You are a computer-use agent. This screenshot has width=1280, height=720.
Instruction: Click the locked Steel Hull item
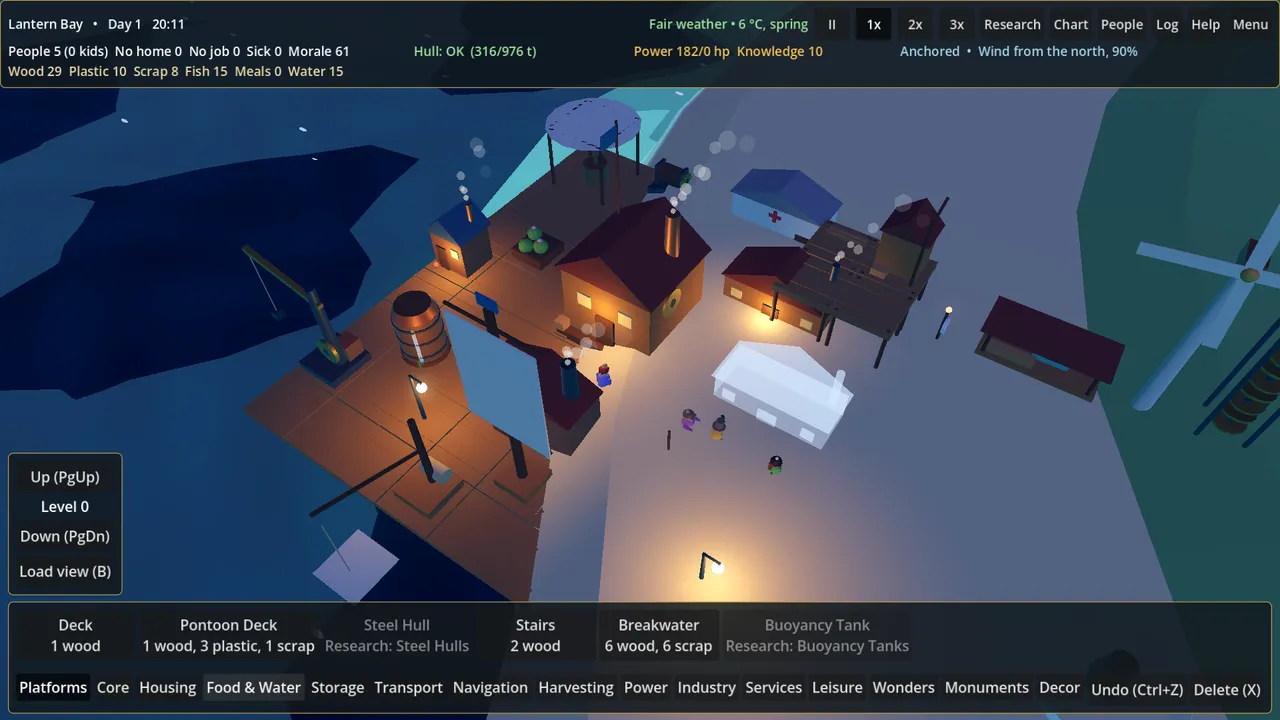pos(397,635)
